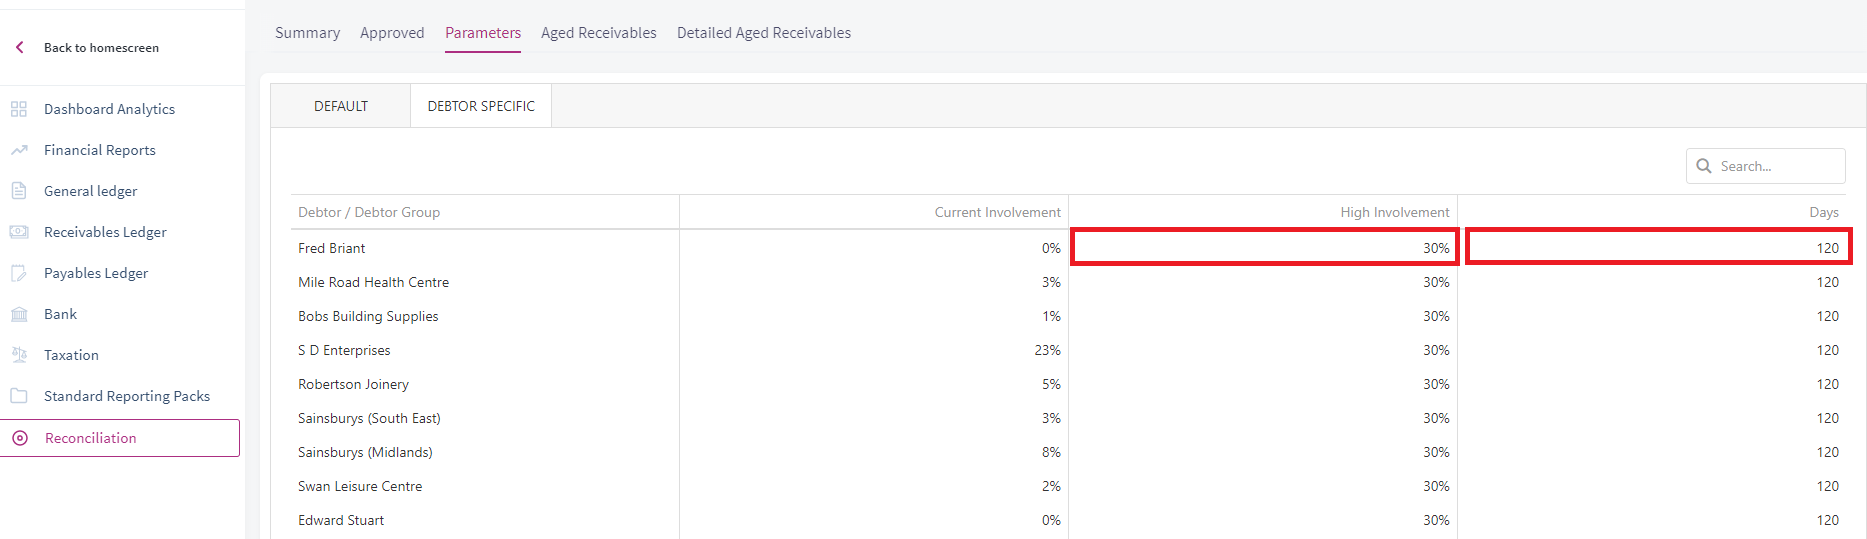Click the Standard Reporting Packs folder icon
The image size is (1867, 539).
coord(19,396)
